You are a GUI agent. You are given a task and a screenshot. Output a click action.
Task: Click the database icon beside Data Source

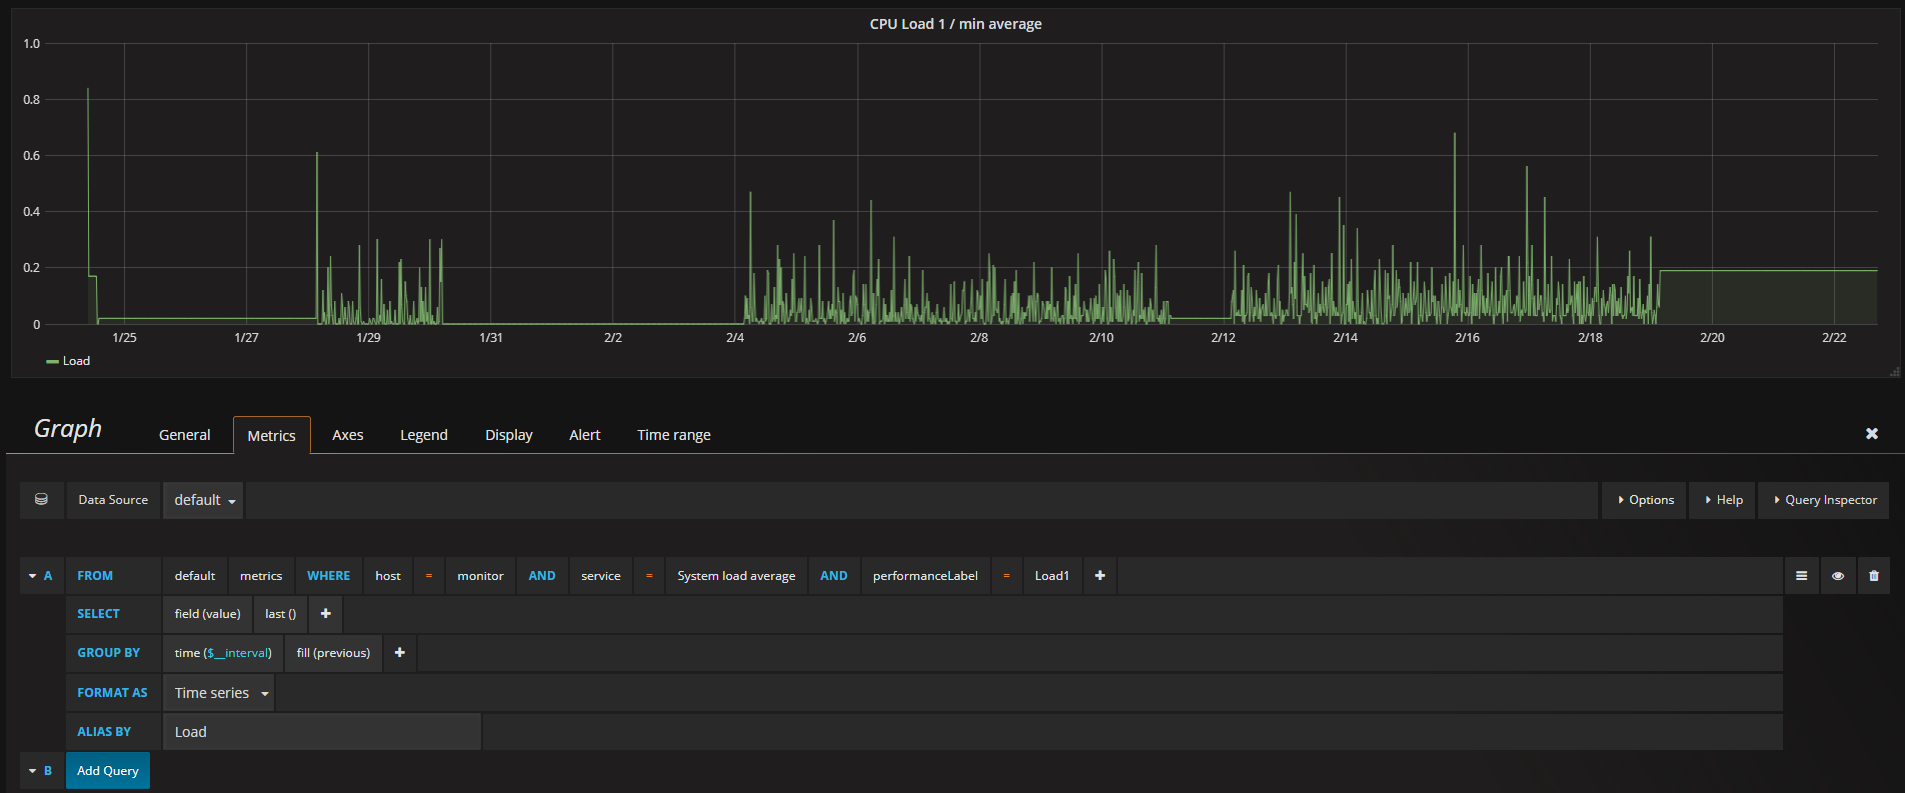(41, 500)
